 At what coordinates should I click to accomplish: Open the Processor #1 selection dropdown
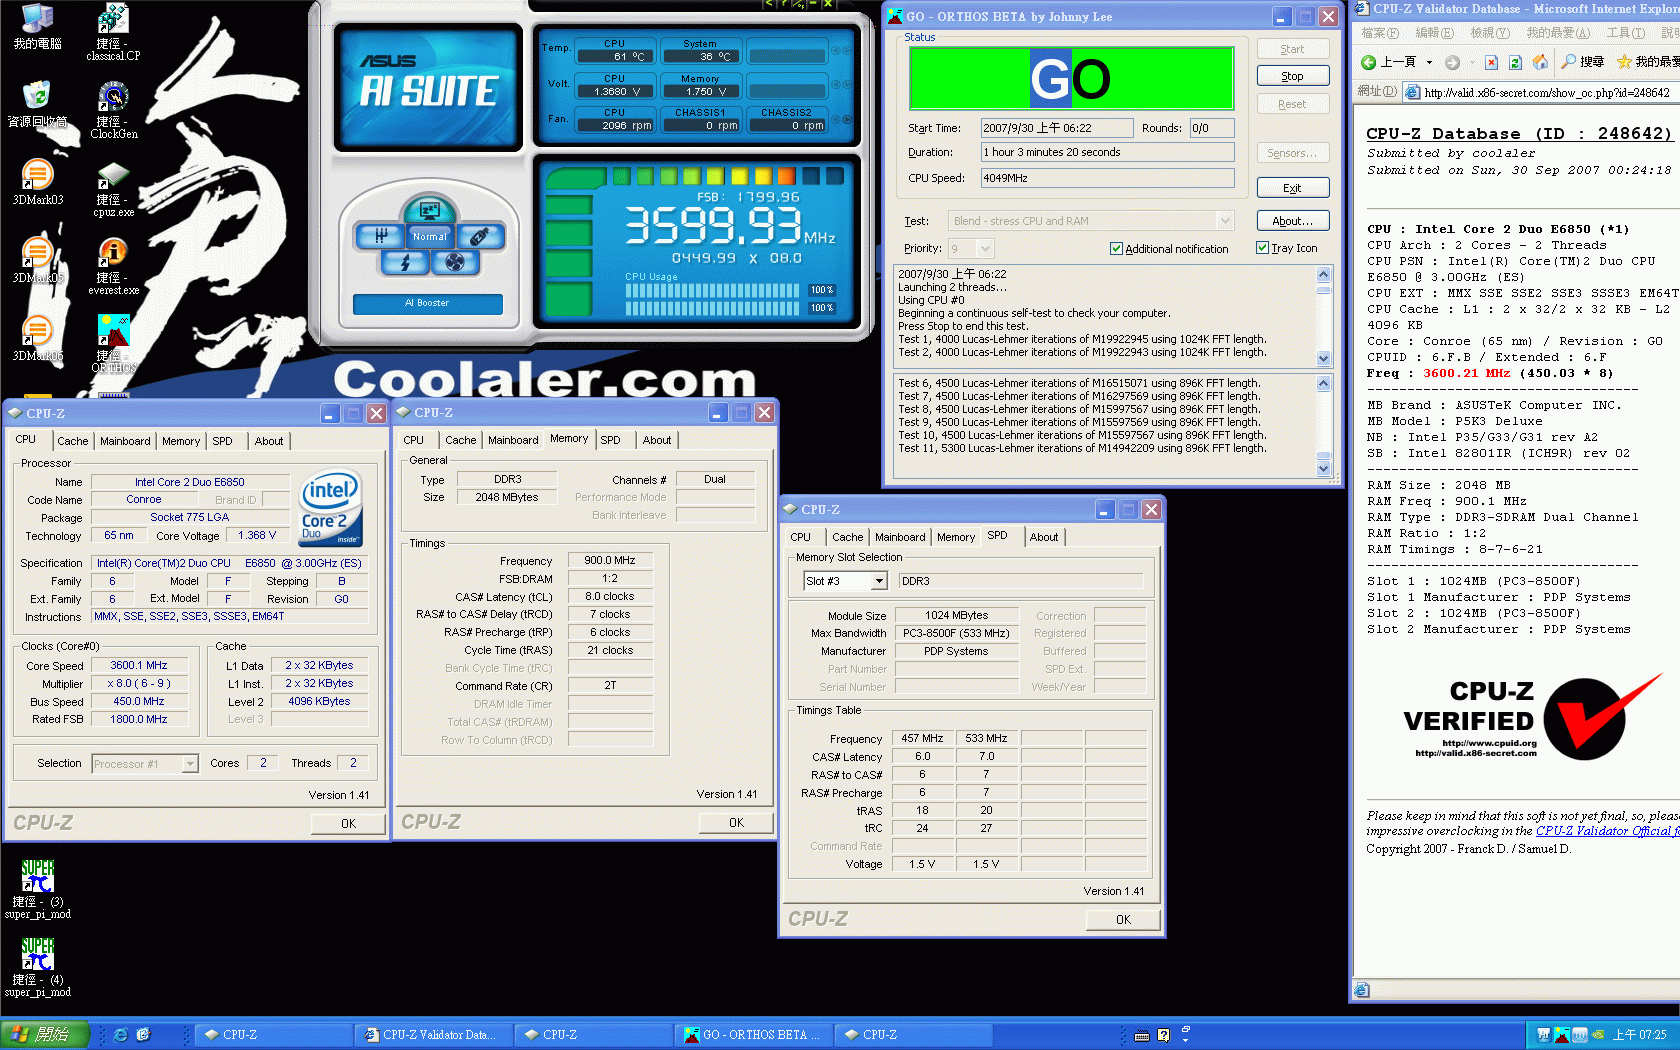[190, 764]
